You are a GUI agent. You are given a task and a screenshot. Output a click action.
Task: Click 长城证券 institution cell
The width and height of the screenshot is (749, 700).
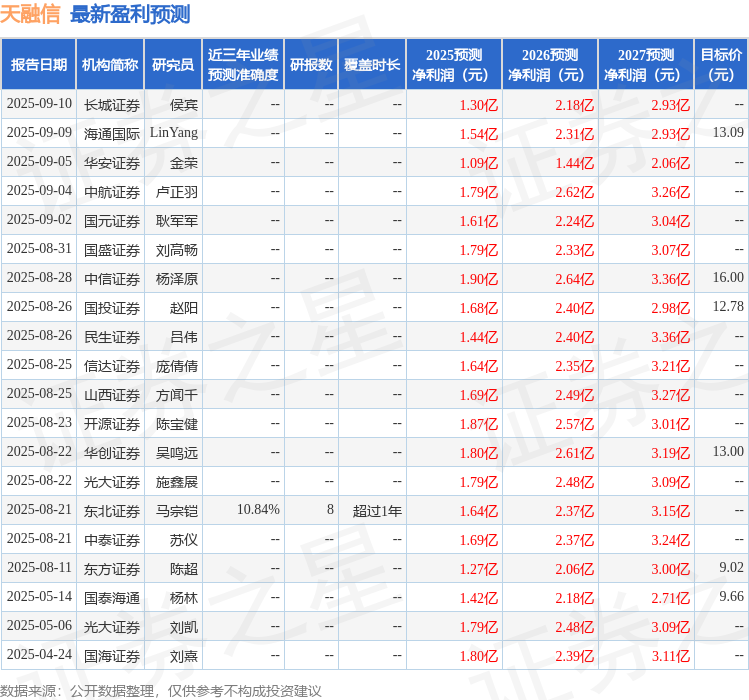click(x=112, y=105)
